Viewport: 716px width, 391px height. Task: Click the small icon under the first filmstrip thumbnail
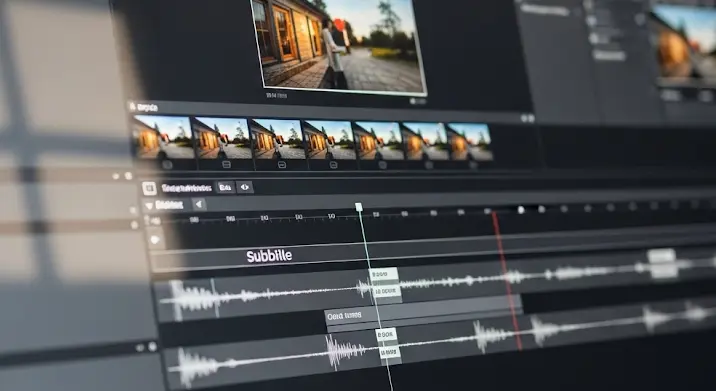(x=167, y=165)
